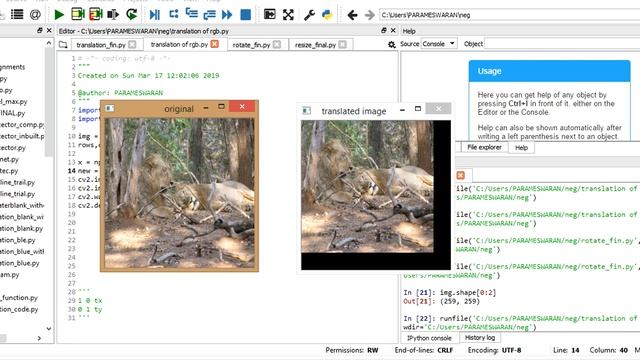Click the working directory path field

pyautogui.click(x=509, y=15)
